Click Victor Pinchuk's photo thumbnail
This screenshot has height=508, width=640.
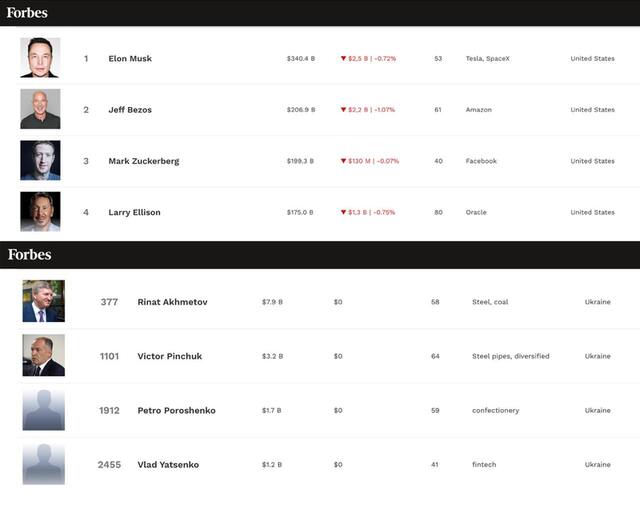pyautogui.click(x=44, y=355)
